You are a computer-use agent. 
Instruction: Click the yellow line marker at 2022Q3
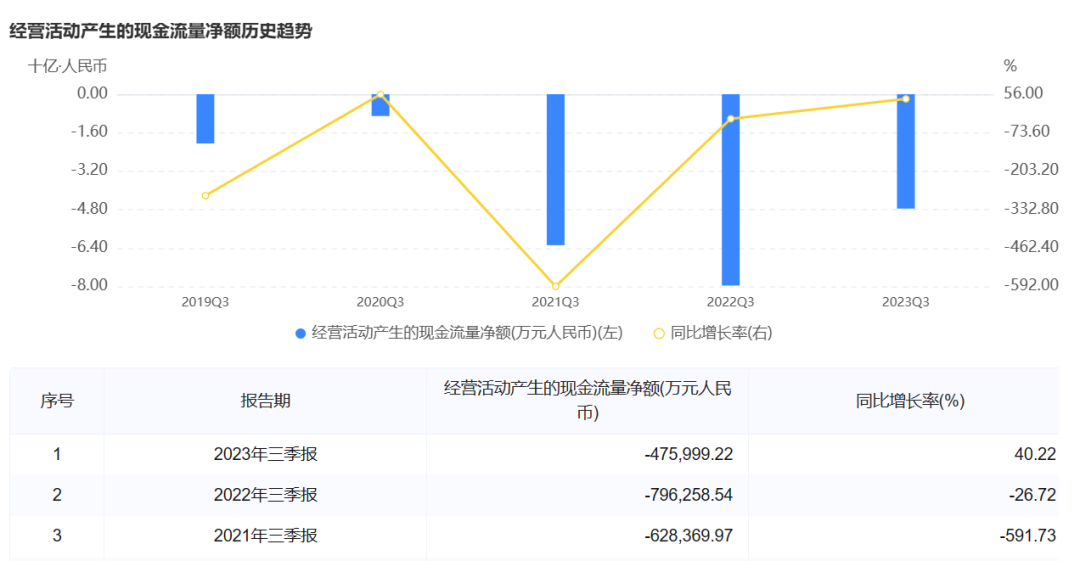[x=731, y=119]
